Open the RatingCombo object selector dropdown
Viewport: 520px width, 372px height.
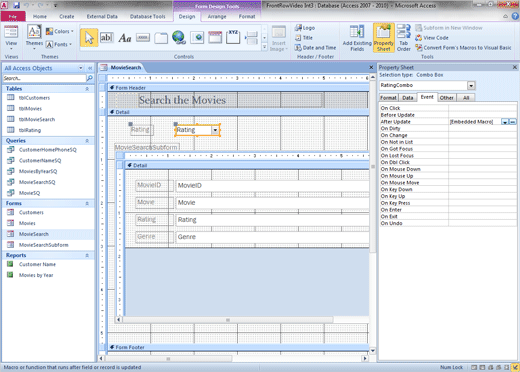tap(471, 86)
